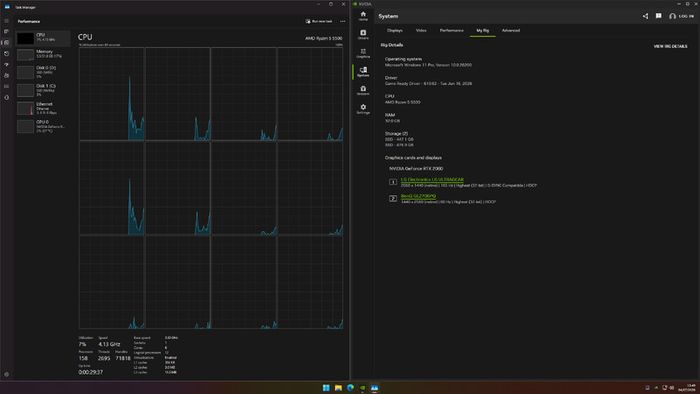Open Users page in Task Manager sidebar
The image size is (700, 394).
(6, 75)
